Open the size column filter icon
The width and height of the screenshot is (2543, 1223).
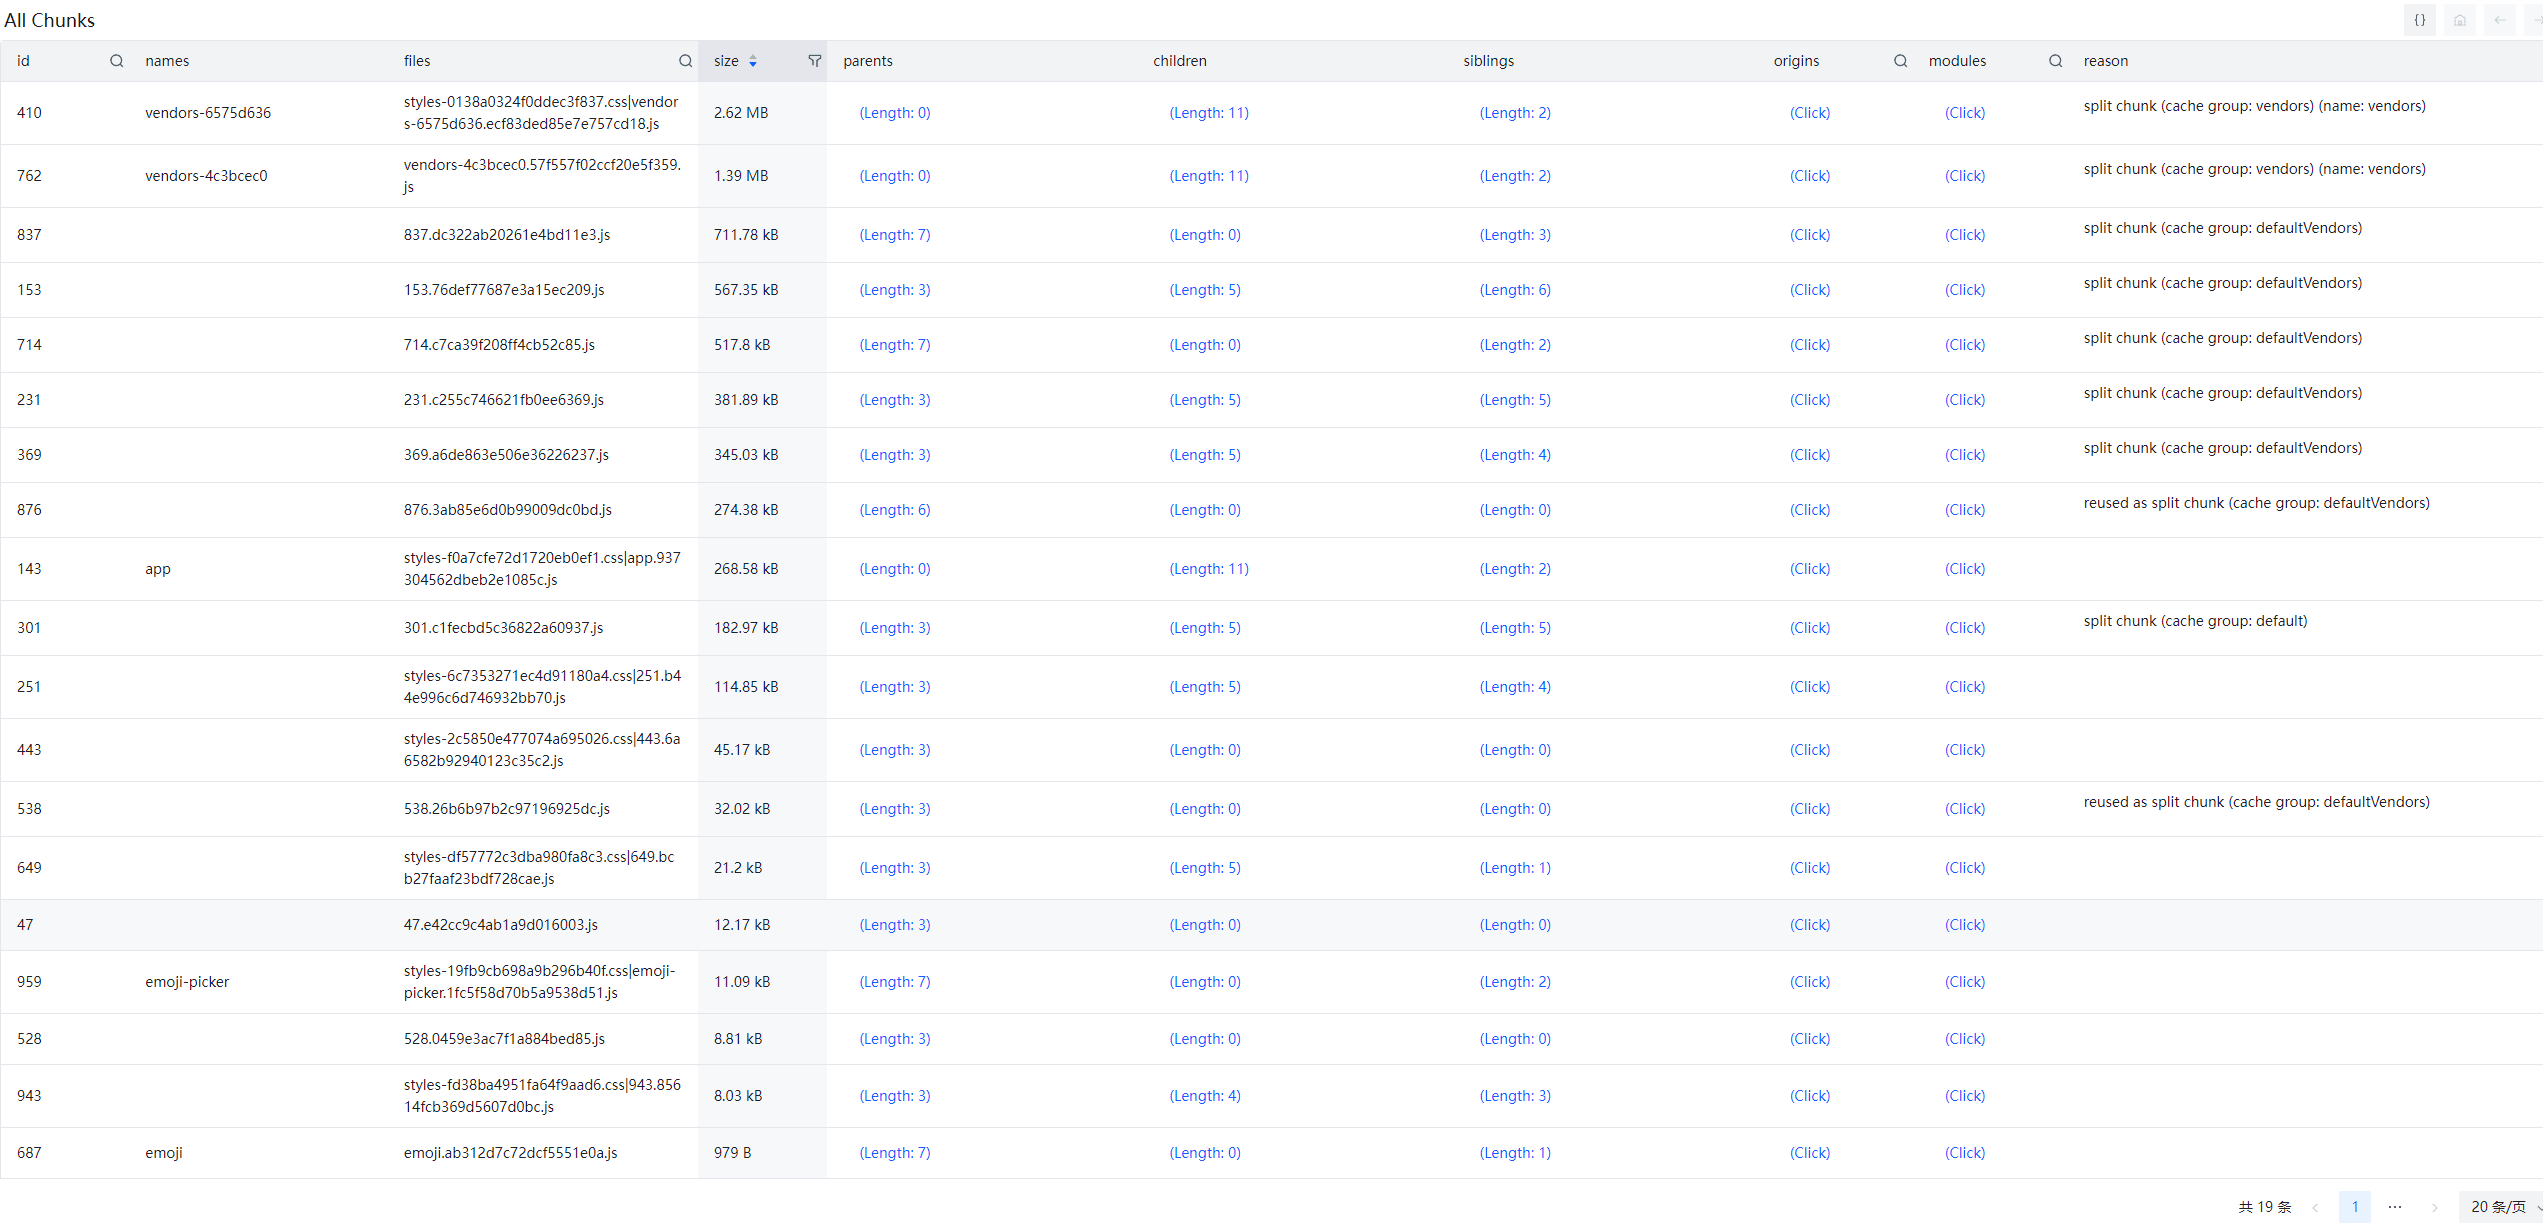[x=814, y=61]
